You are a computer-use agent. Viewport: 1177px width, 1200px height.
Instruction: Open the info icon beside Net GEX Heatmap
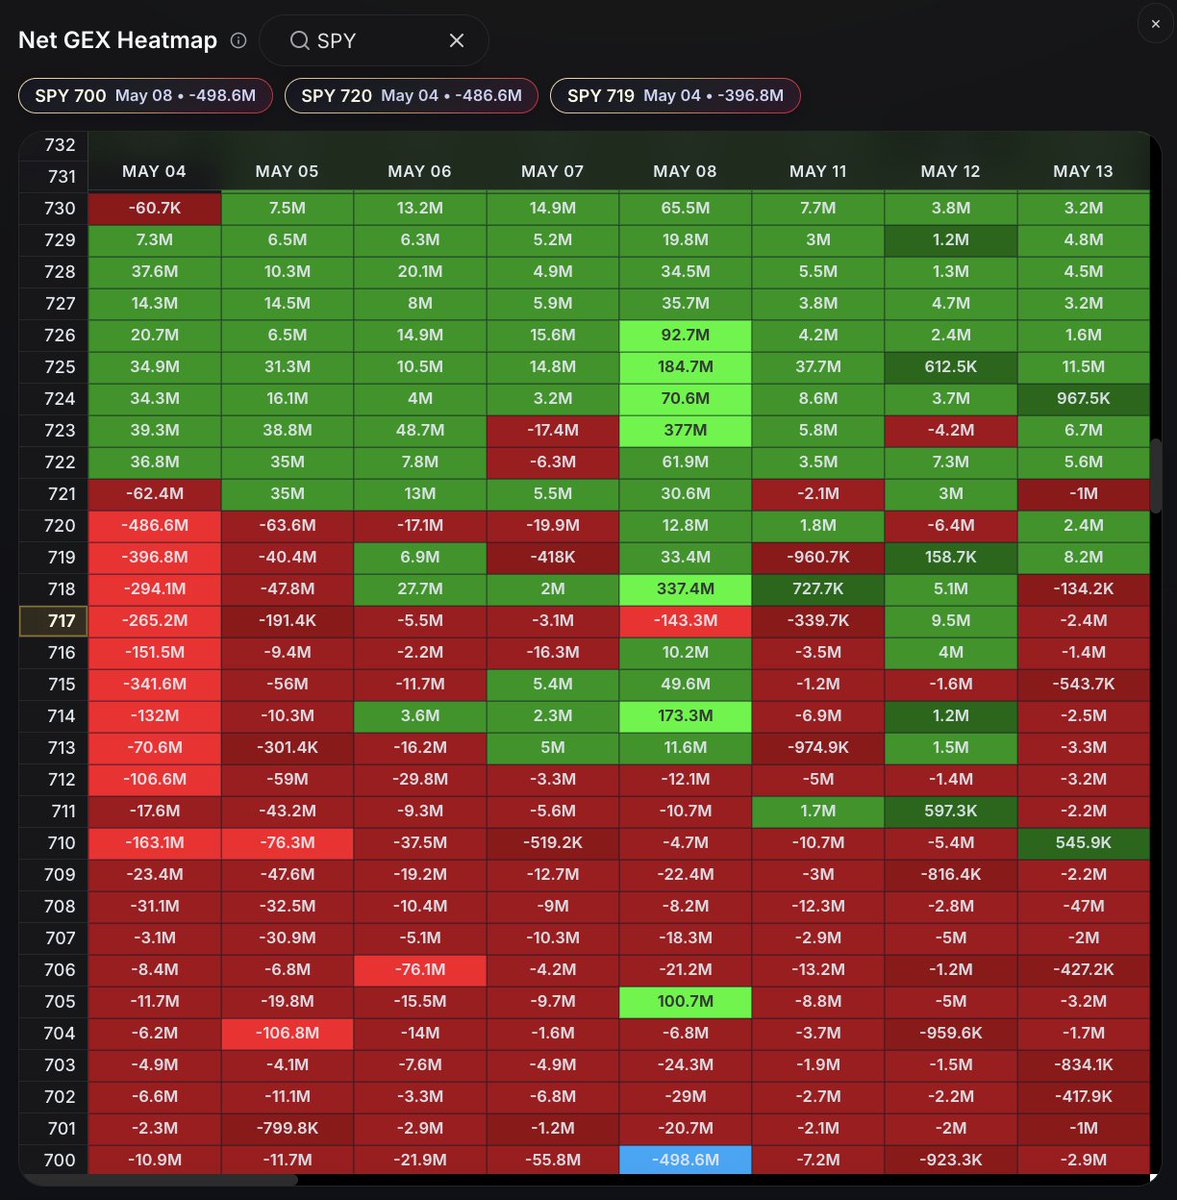[x=238, y=40]
